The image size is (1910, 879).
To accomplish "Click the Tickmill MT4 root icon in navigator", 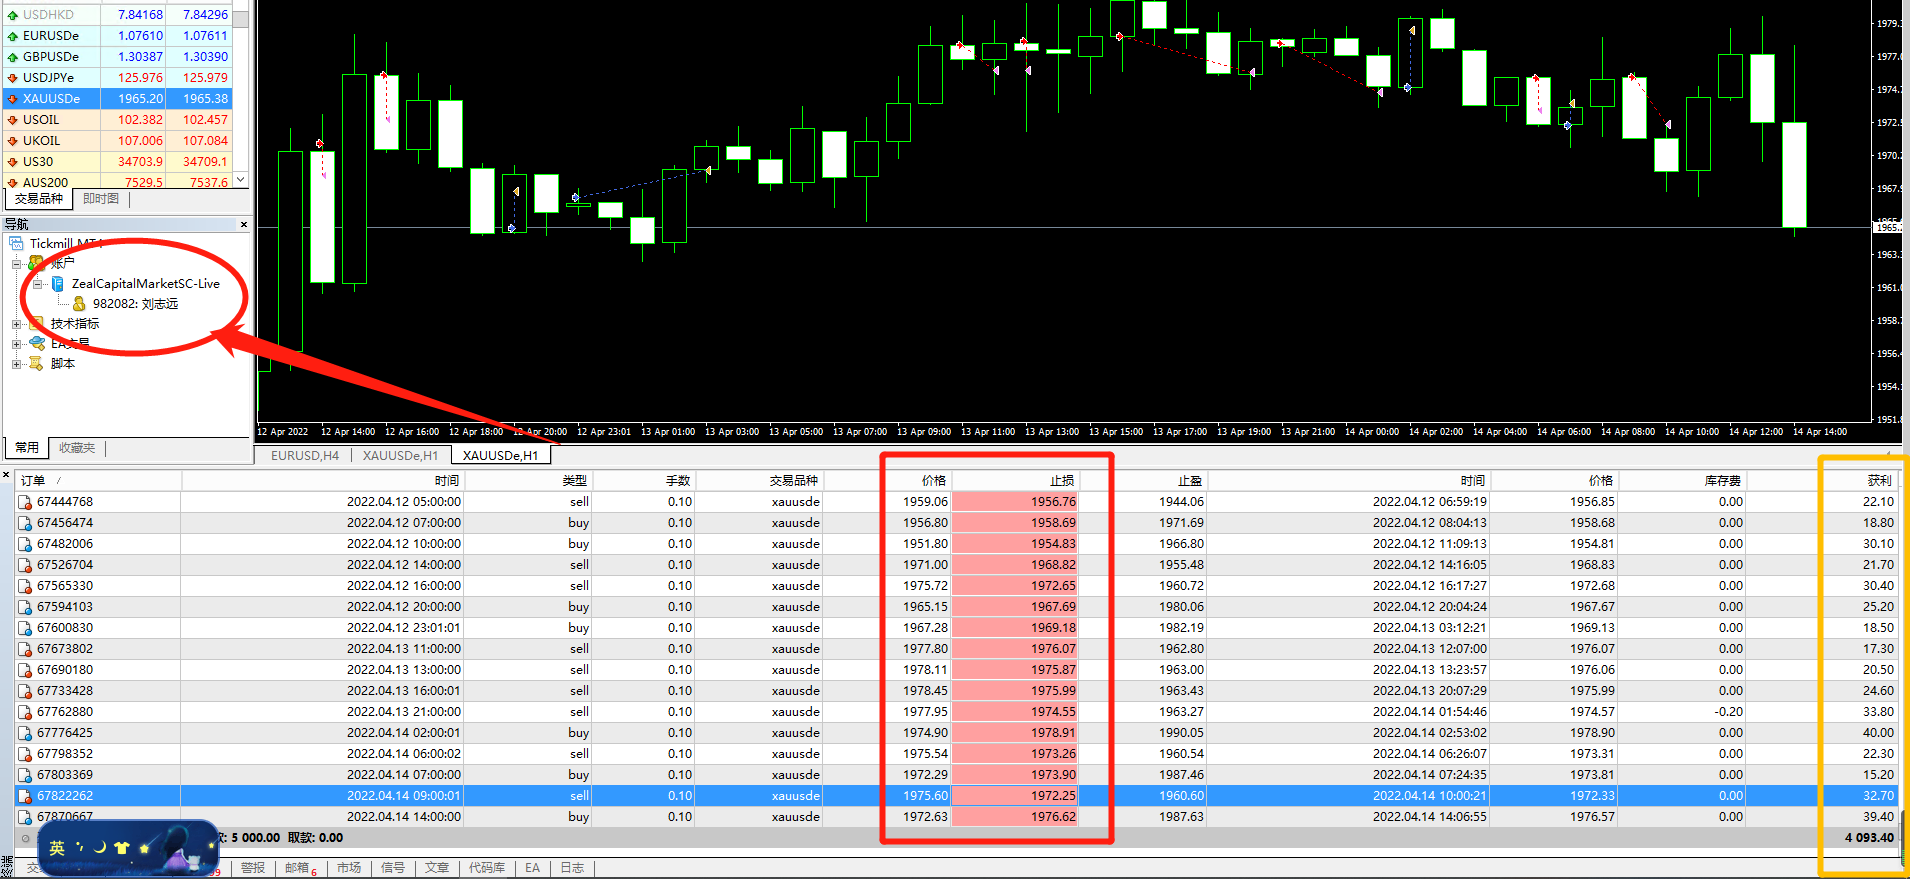I will [16, 244].
